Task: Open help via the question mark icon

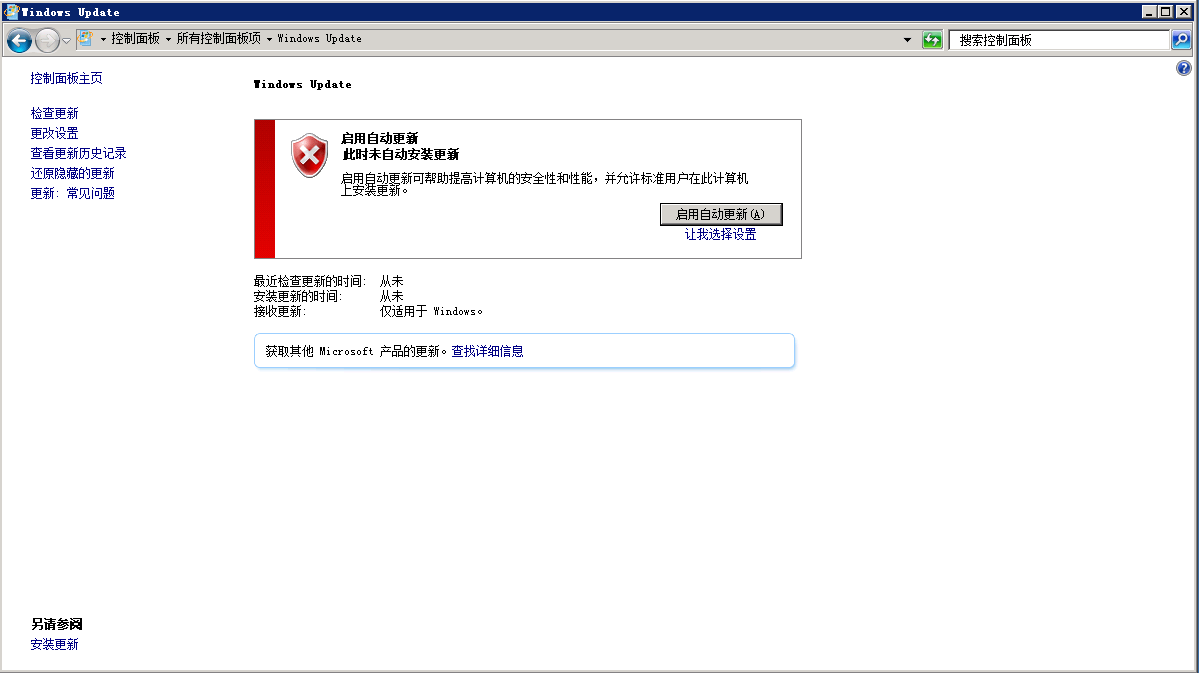Action: 1184,67
